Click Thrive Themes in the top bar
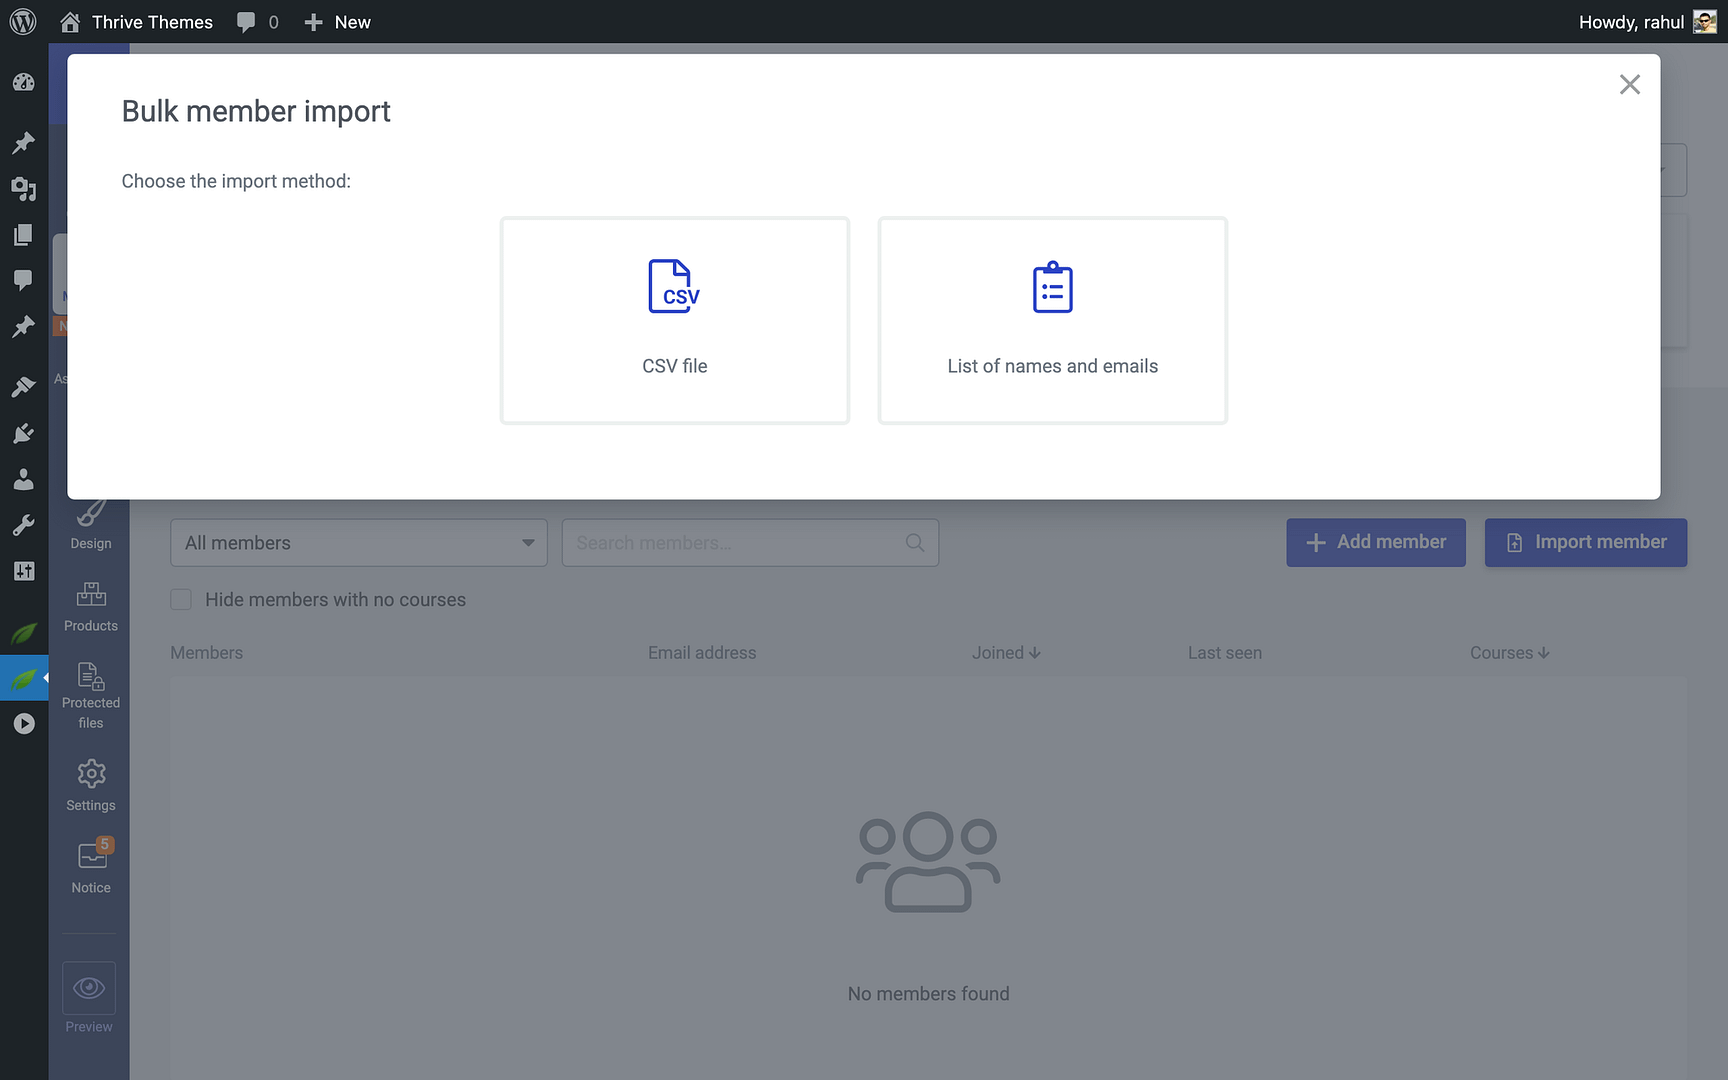This screenshot has height=1080, width=1728. (x=151, y=21)
